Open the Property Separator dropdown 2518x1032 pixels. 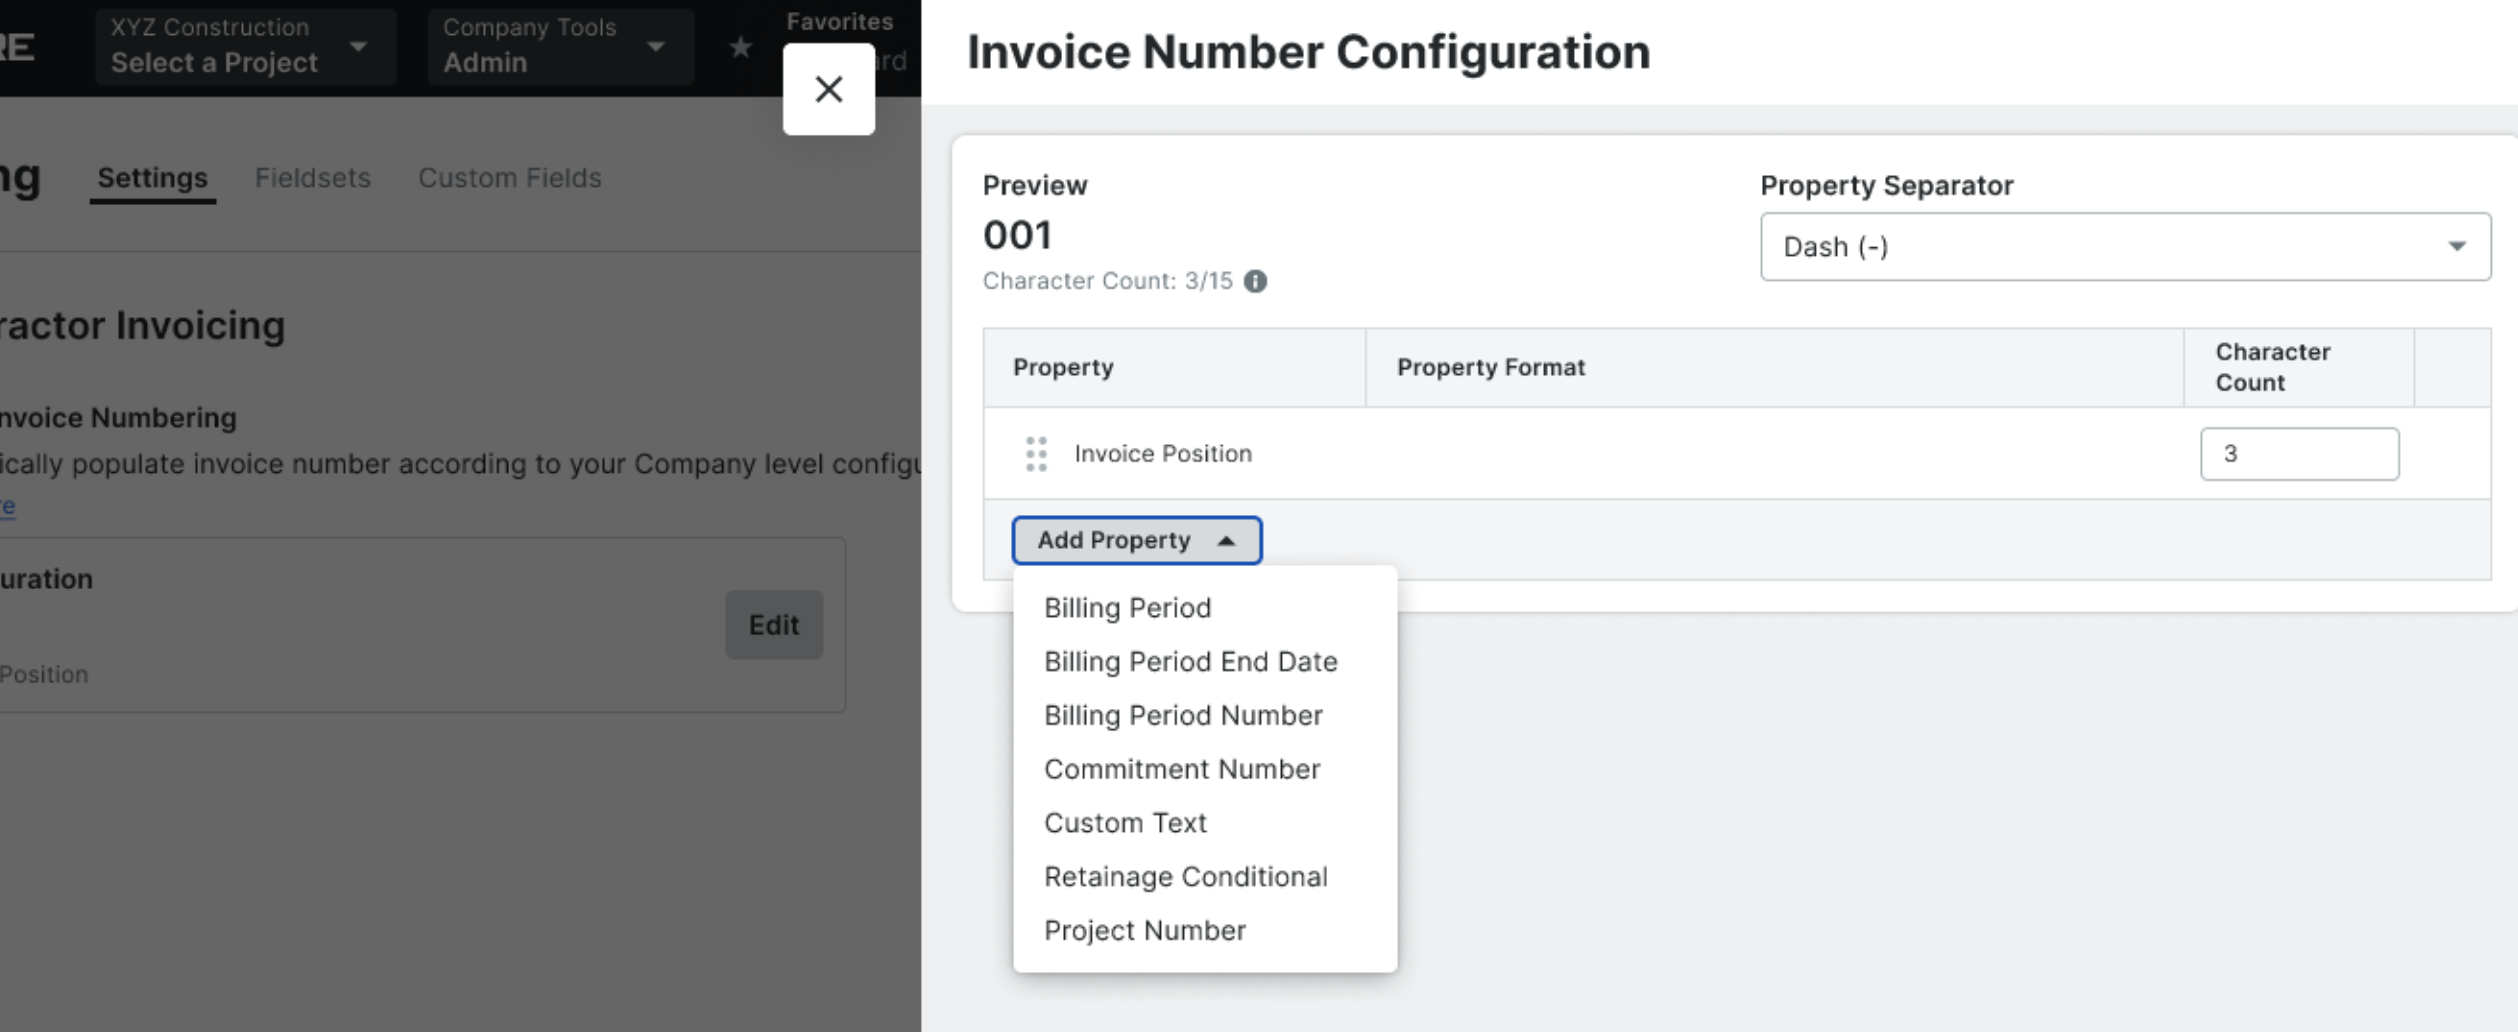click(x=2124, y=247)
